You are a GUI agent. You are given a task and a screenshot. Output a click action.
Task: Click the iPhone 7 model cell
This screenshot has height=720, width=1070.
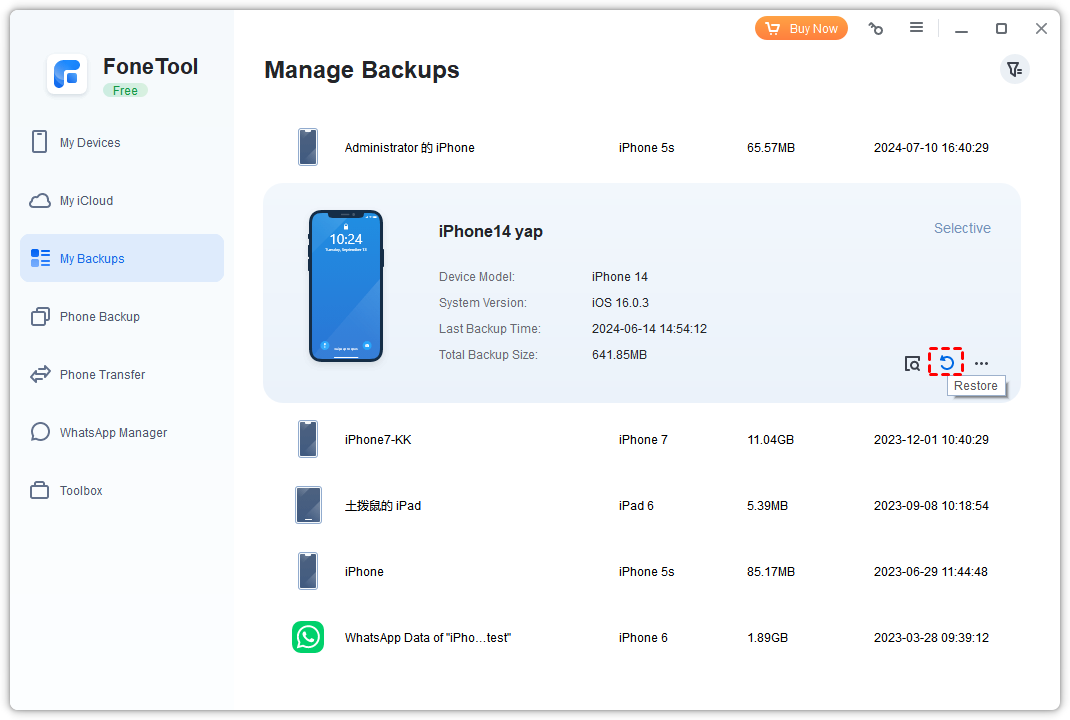[644, 440]
